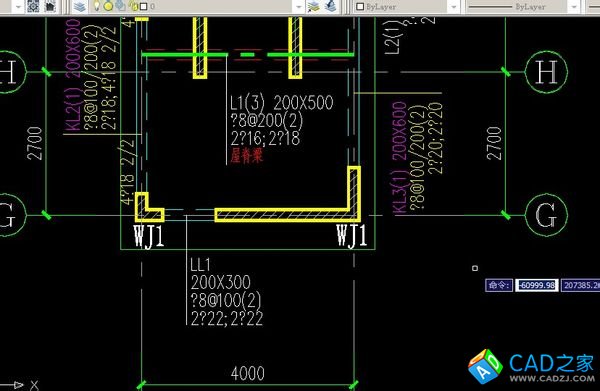Click the gear-like toolbar icon at top left
Screen dimensions: 600x391
(x=33, y=6)
